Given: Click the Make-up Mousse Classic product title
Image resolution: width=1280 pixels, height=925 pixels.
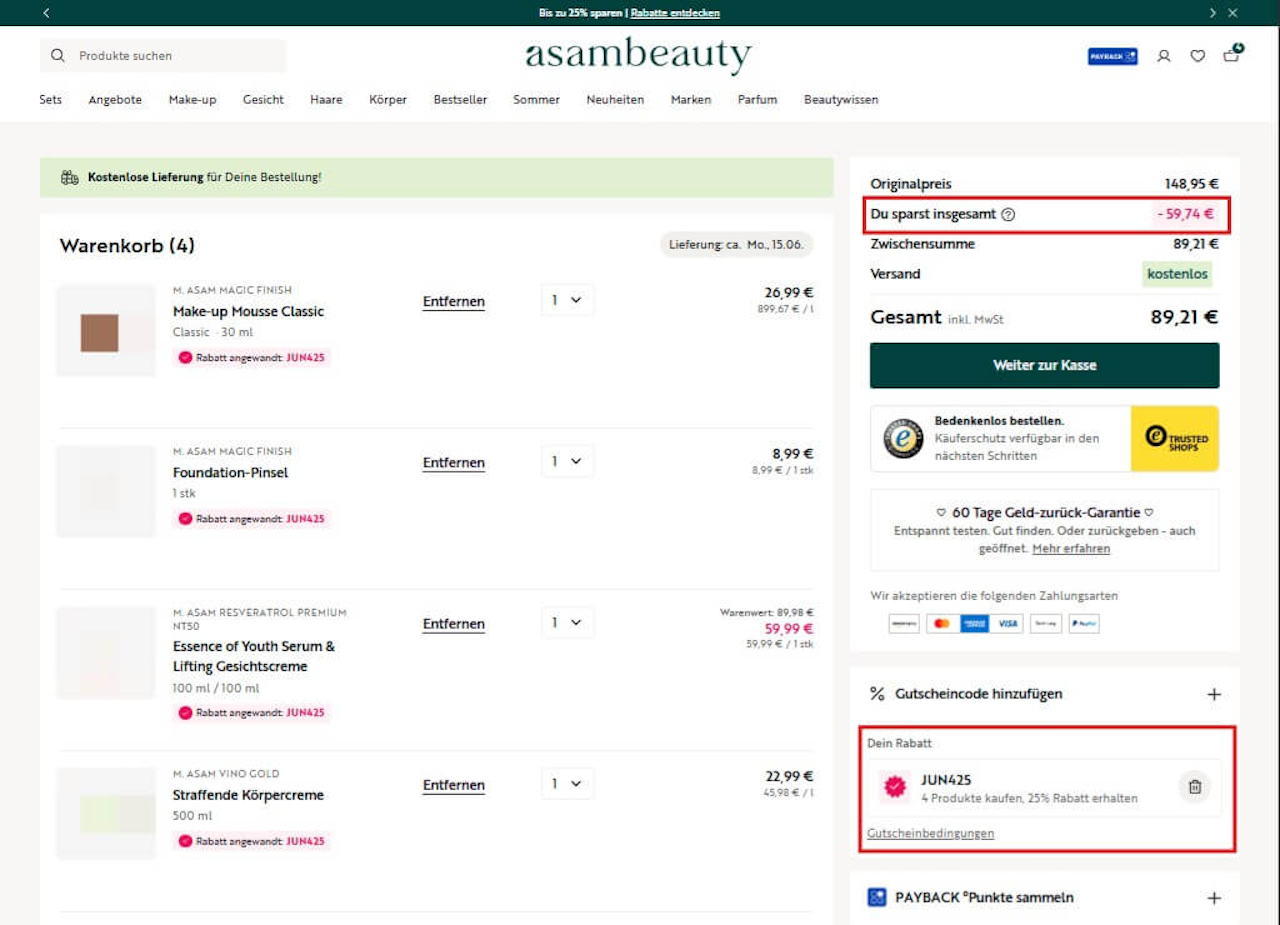Looking at the screenshot, I should [249, 311].
